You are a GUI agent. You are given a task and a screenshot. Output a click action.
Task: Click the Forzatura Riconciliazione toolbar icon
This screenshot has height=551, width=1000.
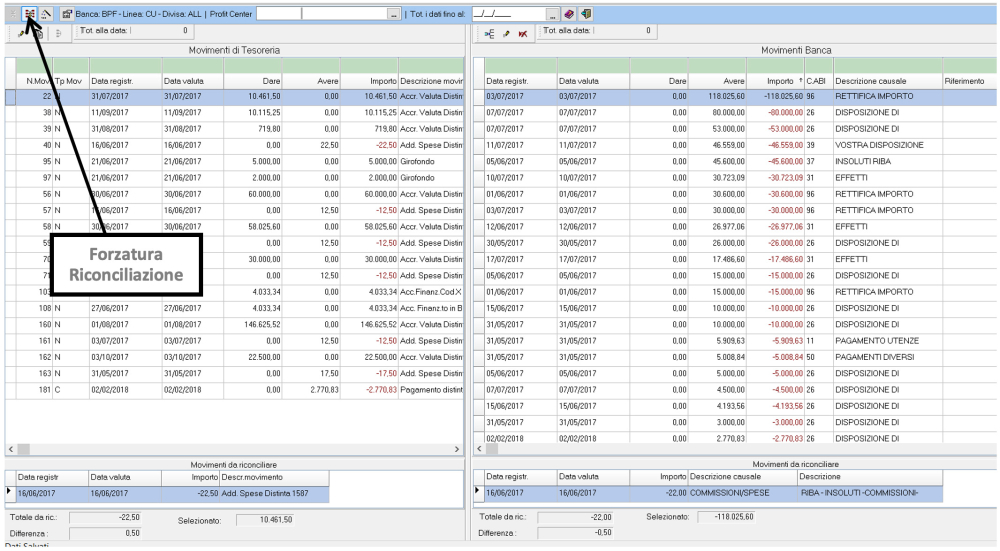click(x=30, y=14)
